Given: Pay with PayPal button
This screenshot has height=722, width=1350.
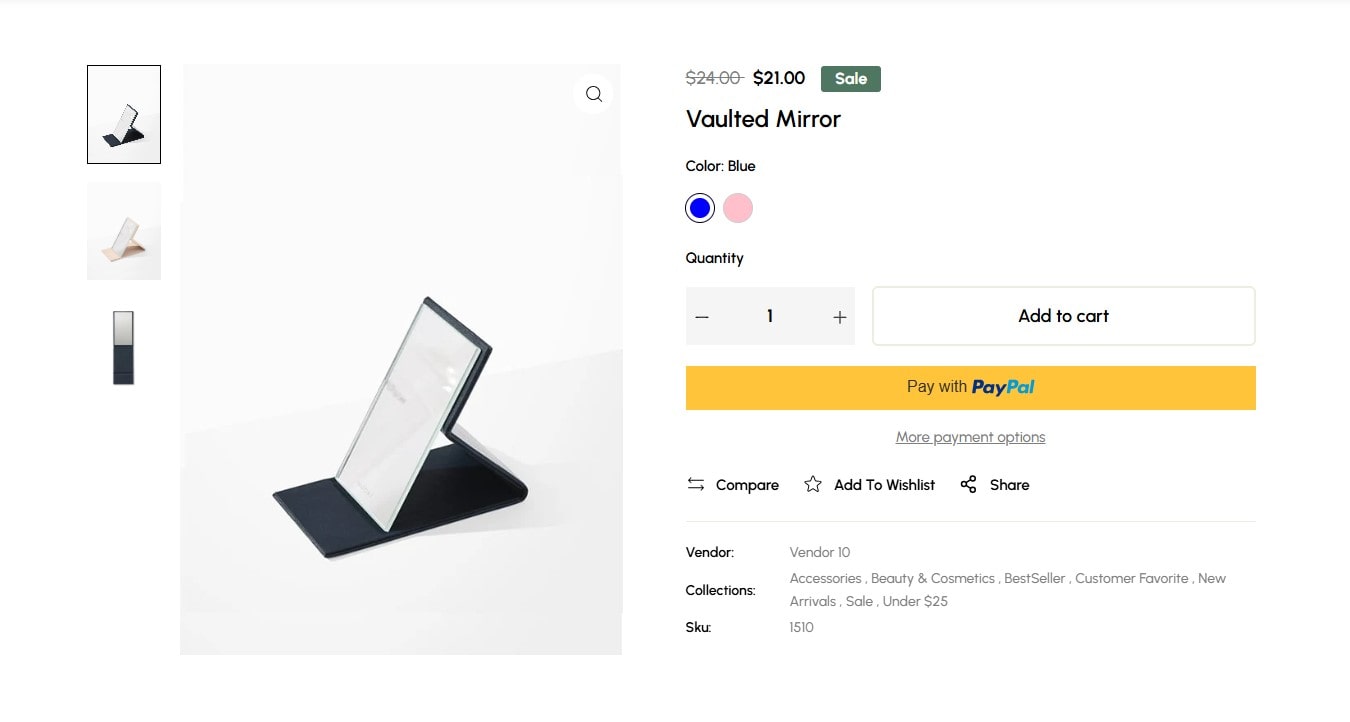Looking at the screenshot, I should 971,388.
